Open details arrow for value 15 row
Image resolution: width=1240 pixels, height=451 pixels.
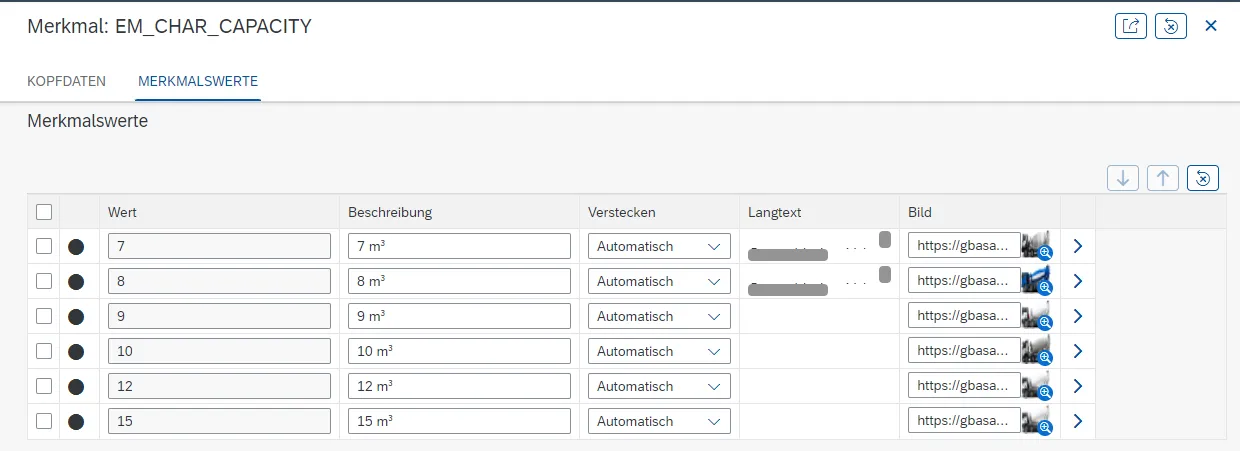click(x=1077, y=422)
